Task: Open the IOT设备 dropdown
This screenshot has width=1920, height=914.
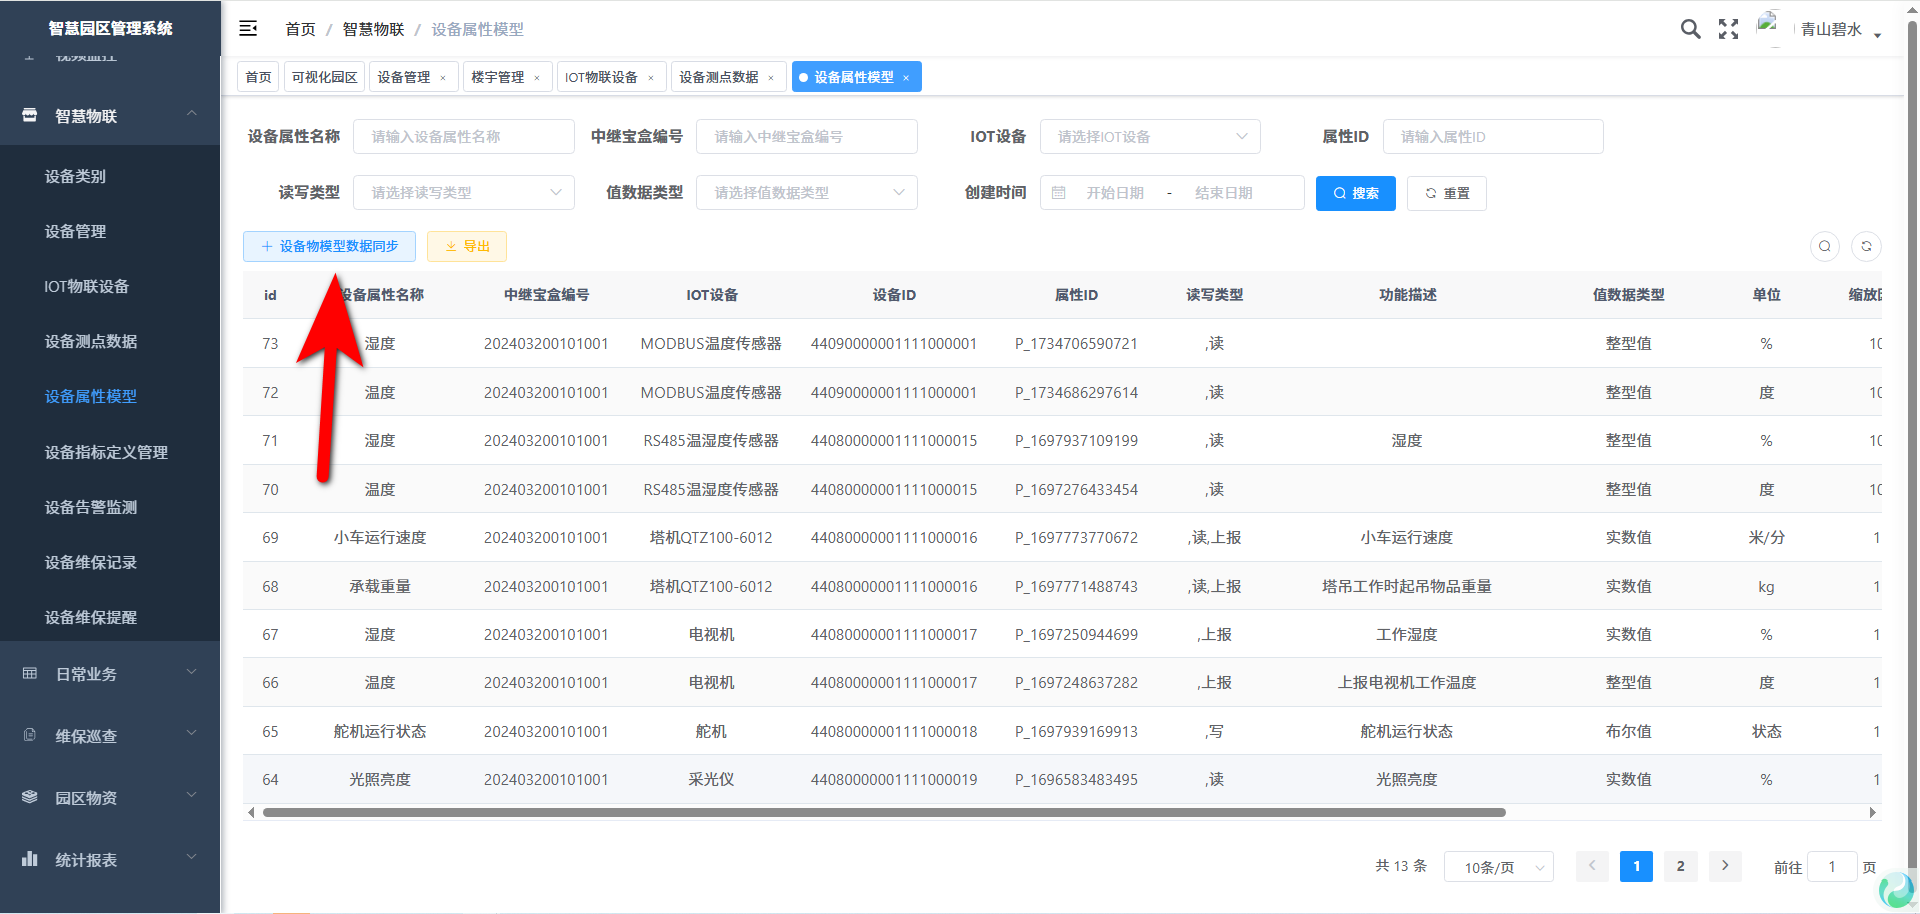Action: point(1150,137)
